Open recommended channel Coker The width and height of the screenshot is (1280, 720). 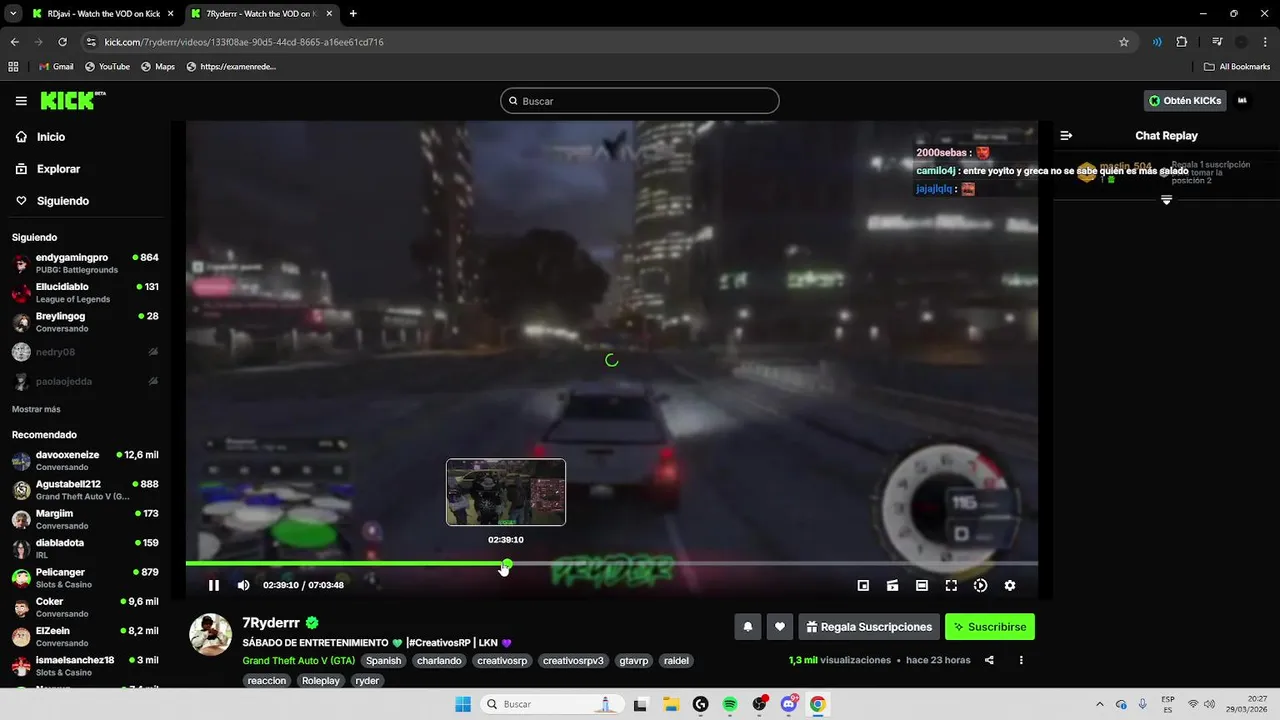85,607
